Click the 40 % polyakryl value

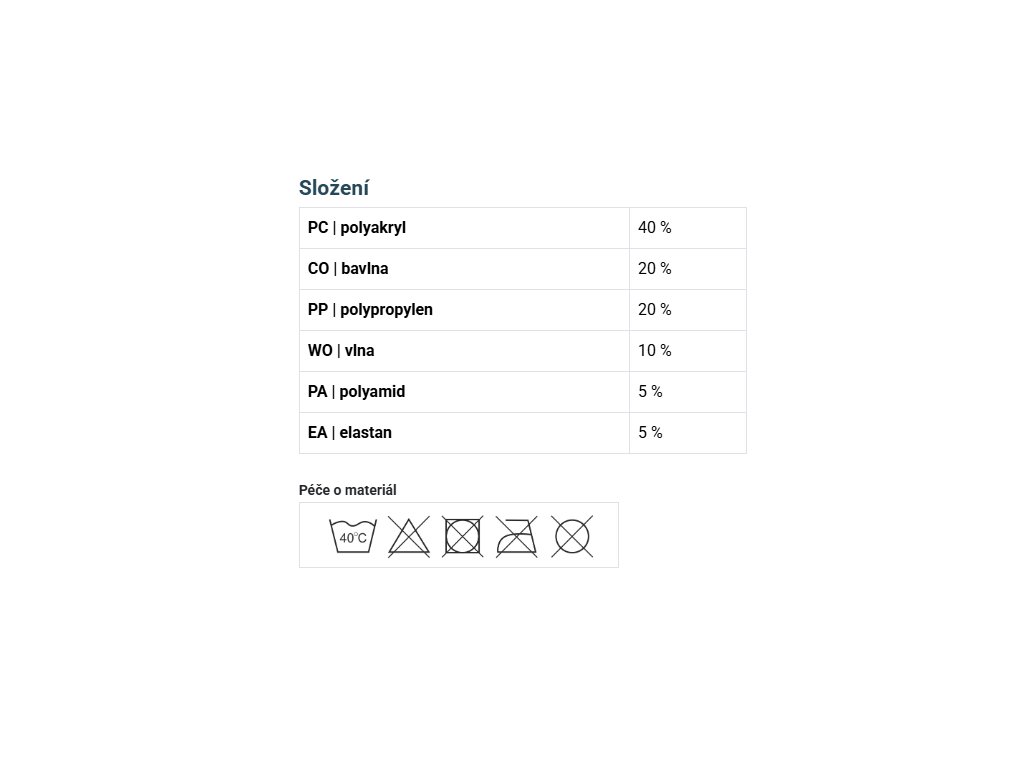(x=655, y=228)
